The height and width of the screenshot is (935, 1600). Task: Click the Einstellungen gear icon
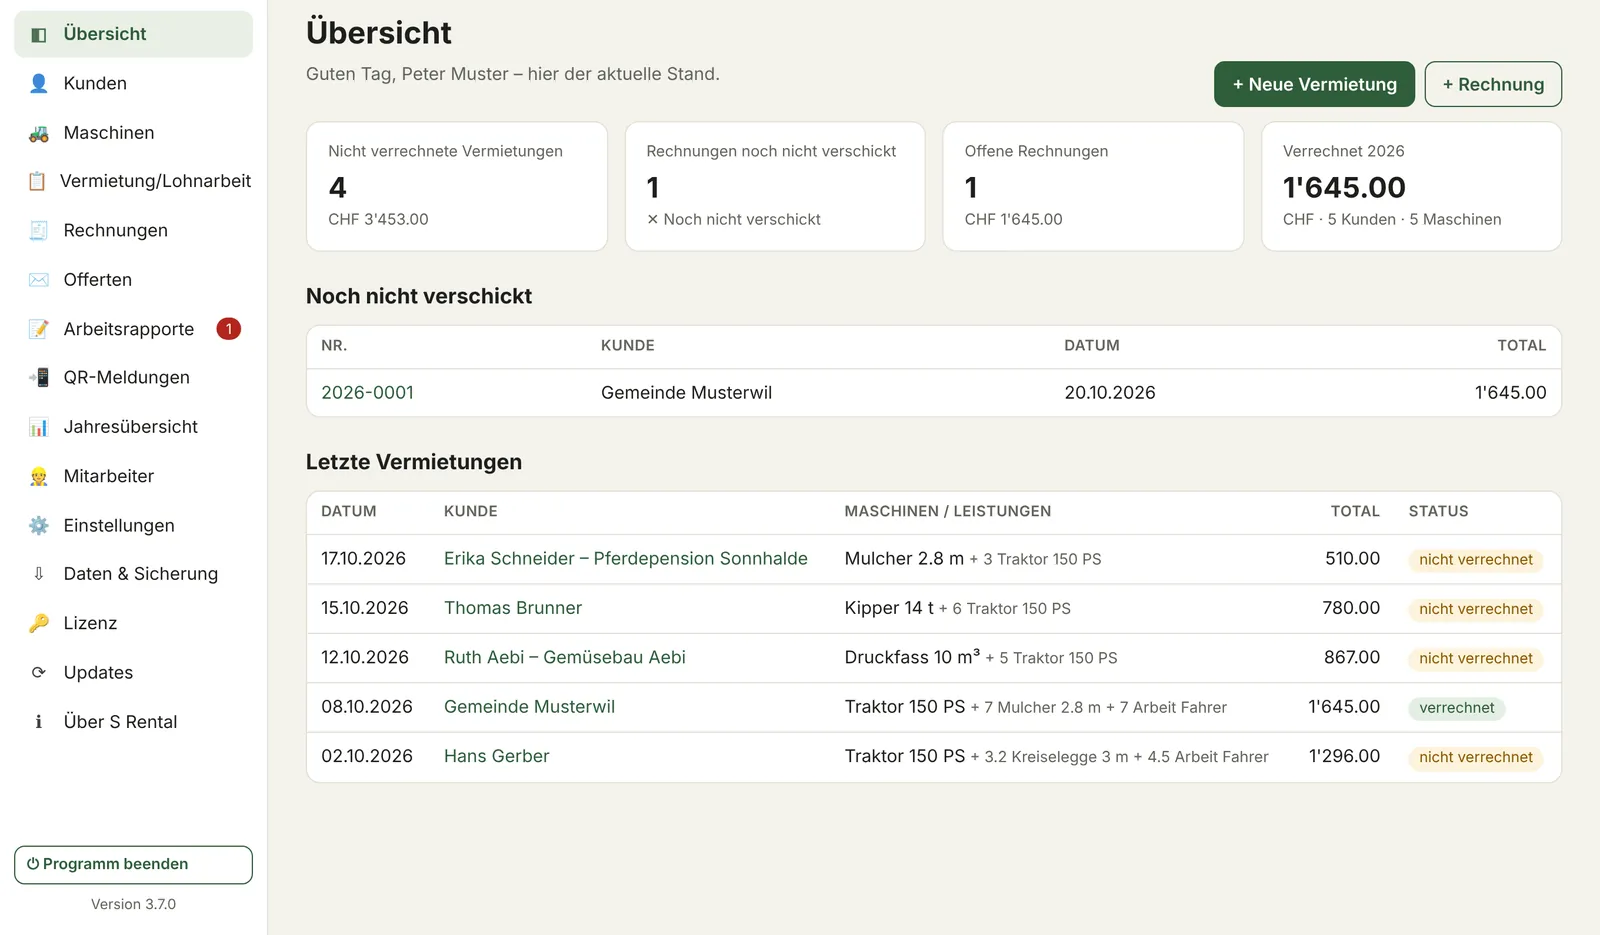pyautogui.click(x=38, y=526)
